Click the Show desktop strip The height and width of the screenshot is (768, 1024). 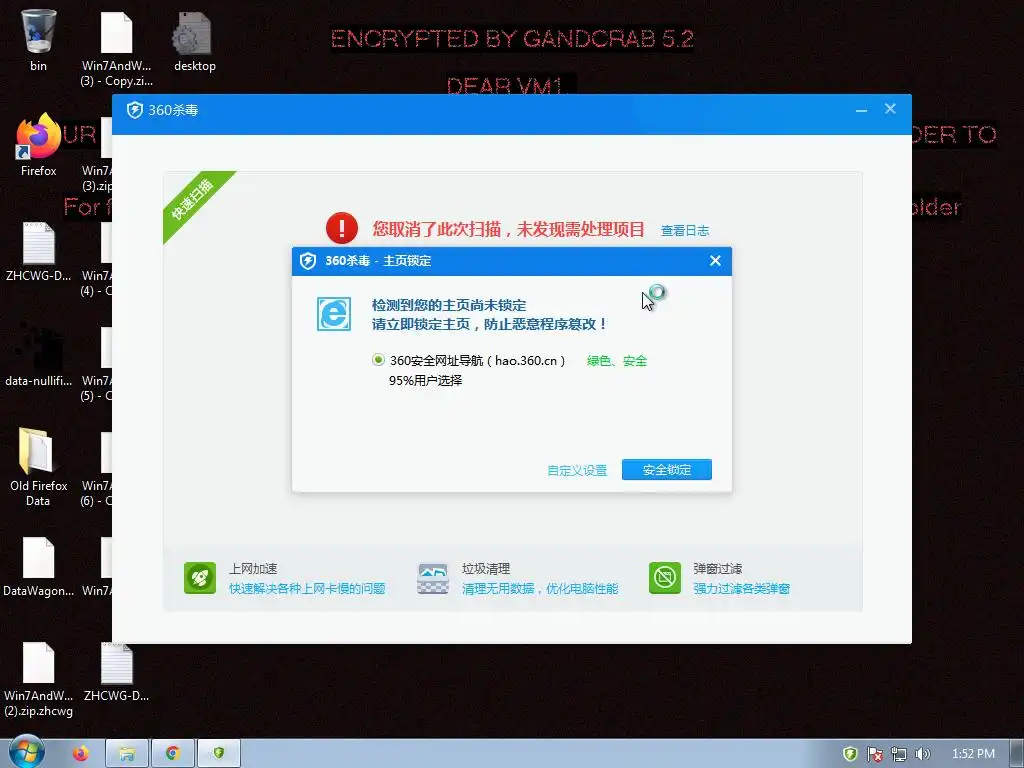click(1017, 754)
